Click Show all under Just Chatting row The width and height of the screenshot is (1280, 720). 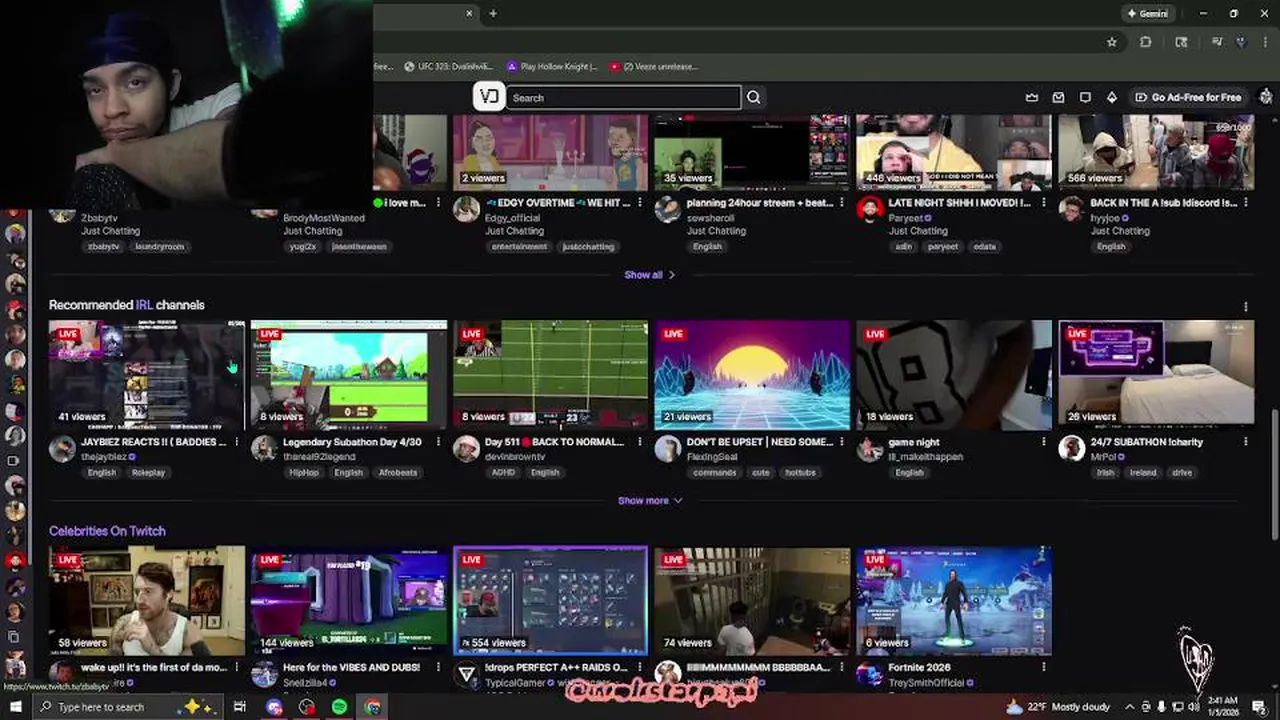[x=650, y=275]
